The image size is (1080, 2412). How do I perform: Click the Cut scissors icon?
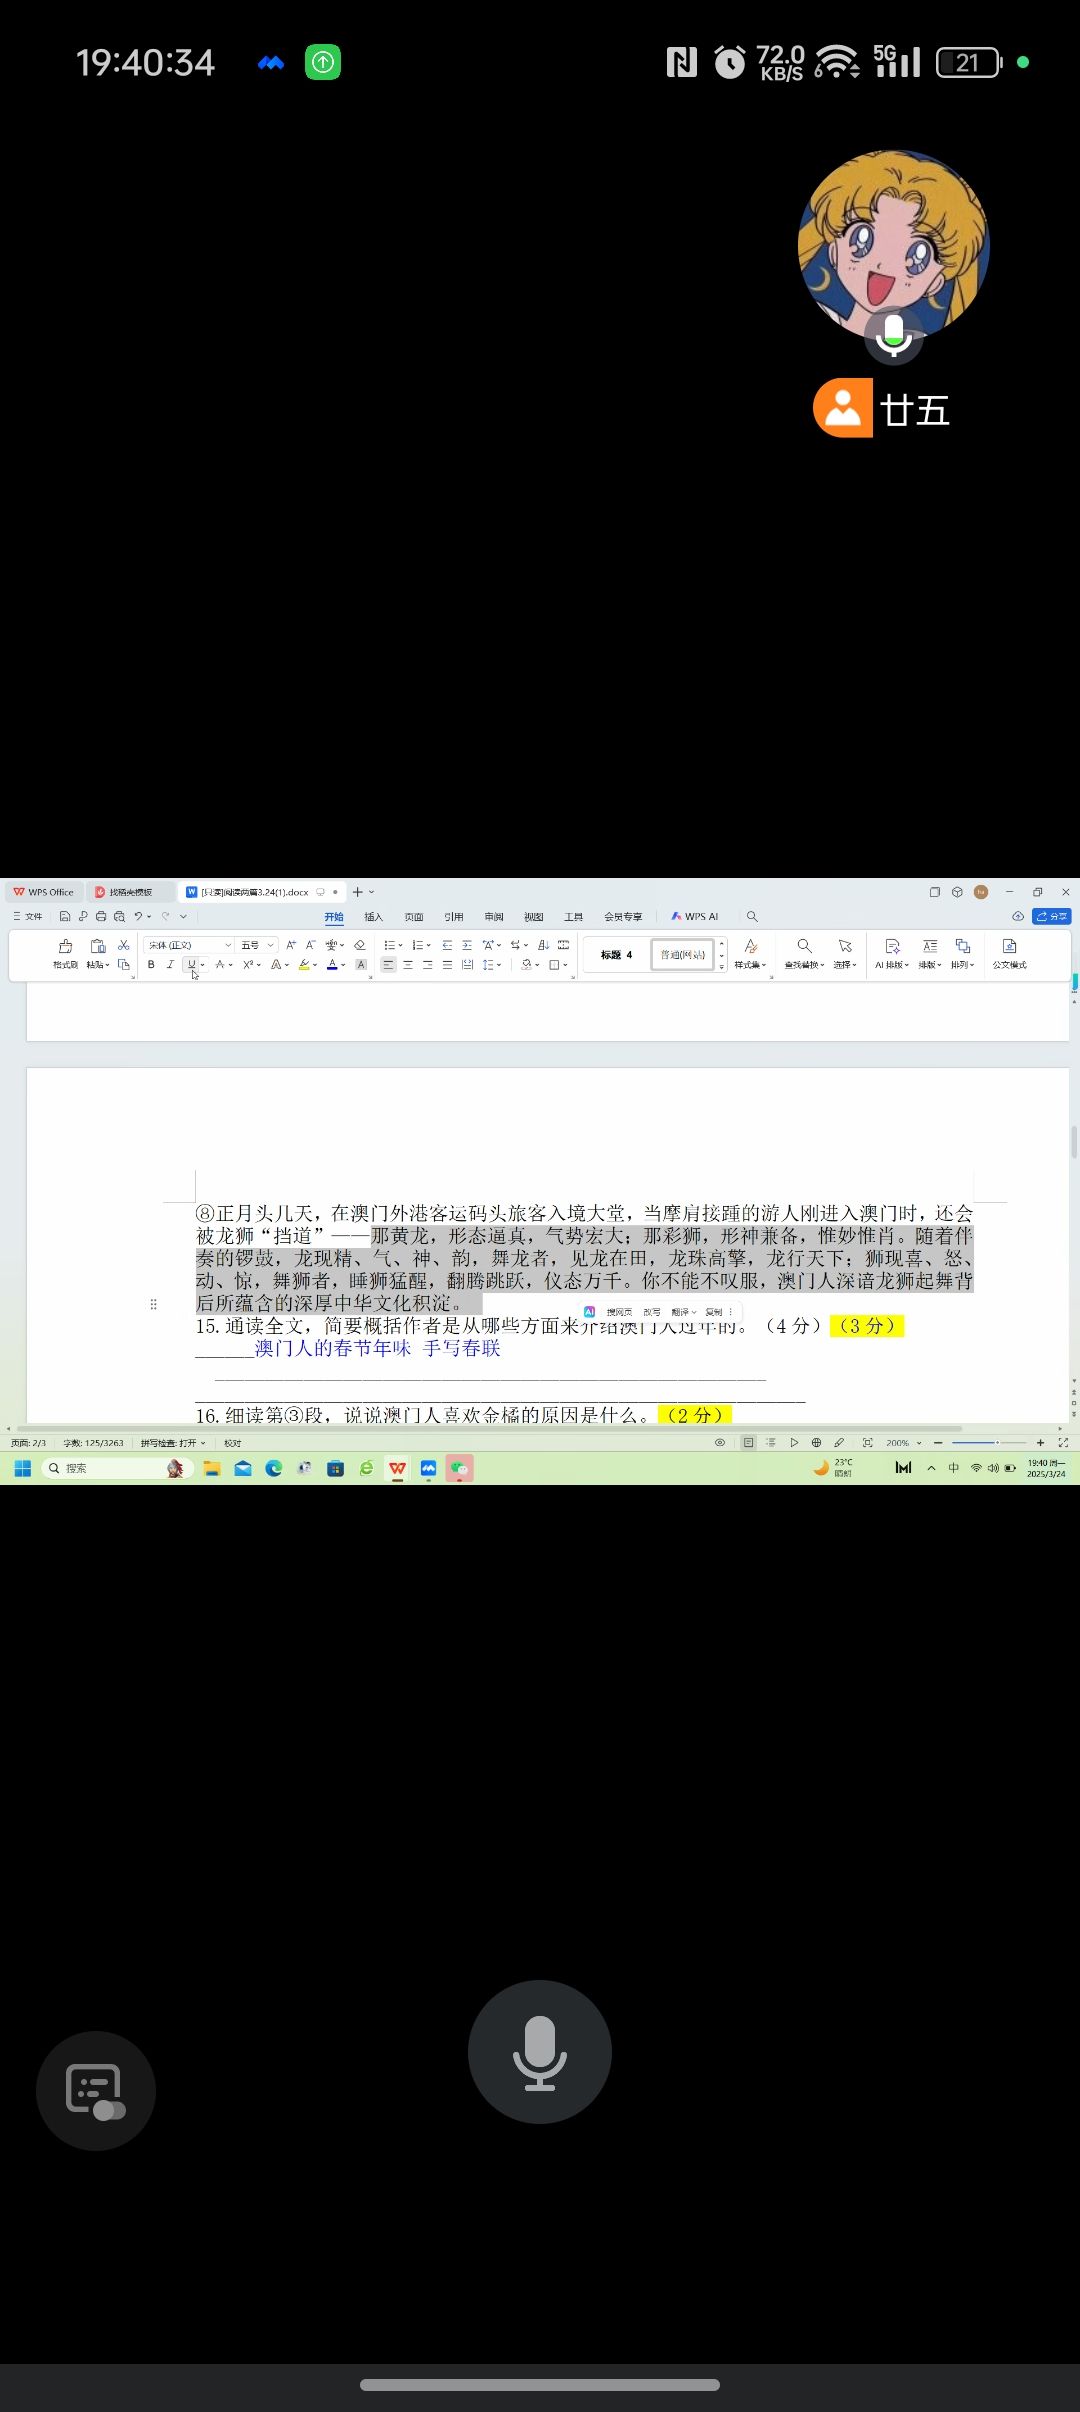124,945
